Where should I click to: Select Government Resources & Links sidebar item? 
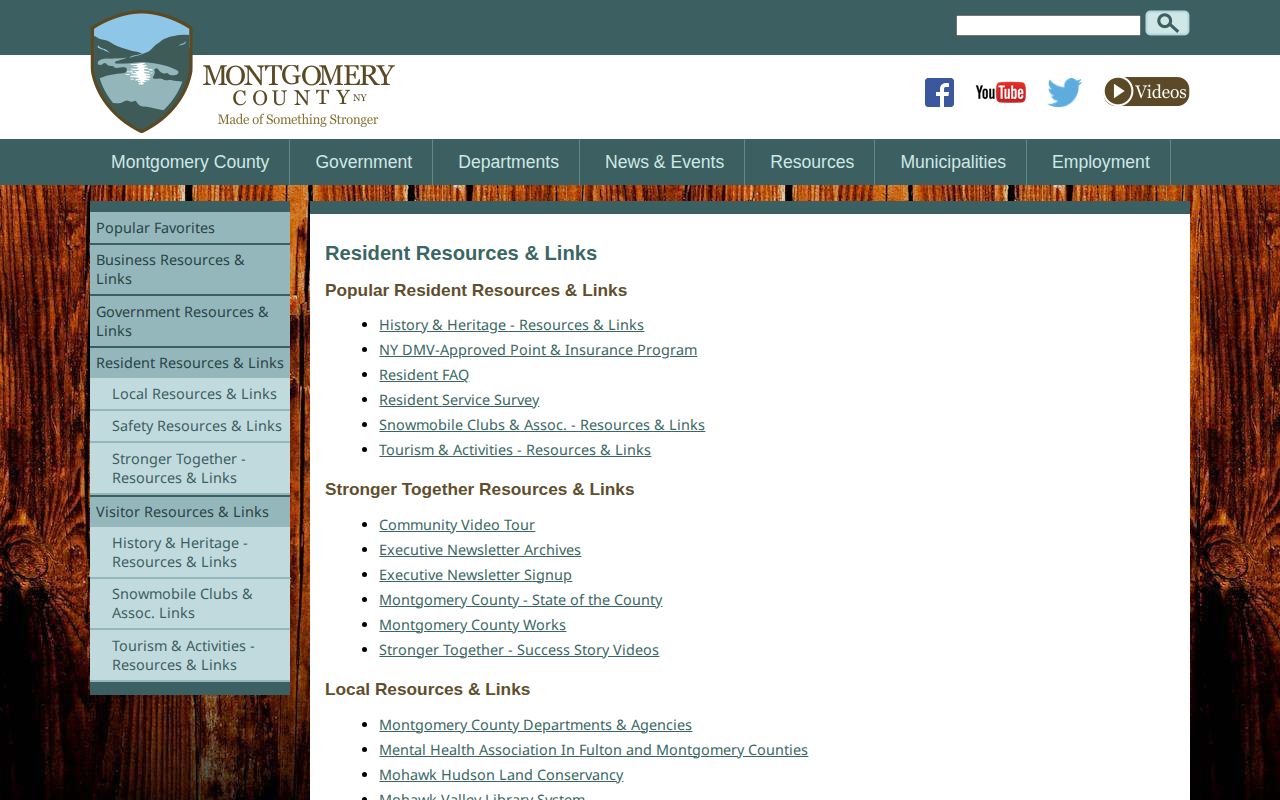190,321
